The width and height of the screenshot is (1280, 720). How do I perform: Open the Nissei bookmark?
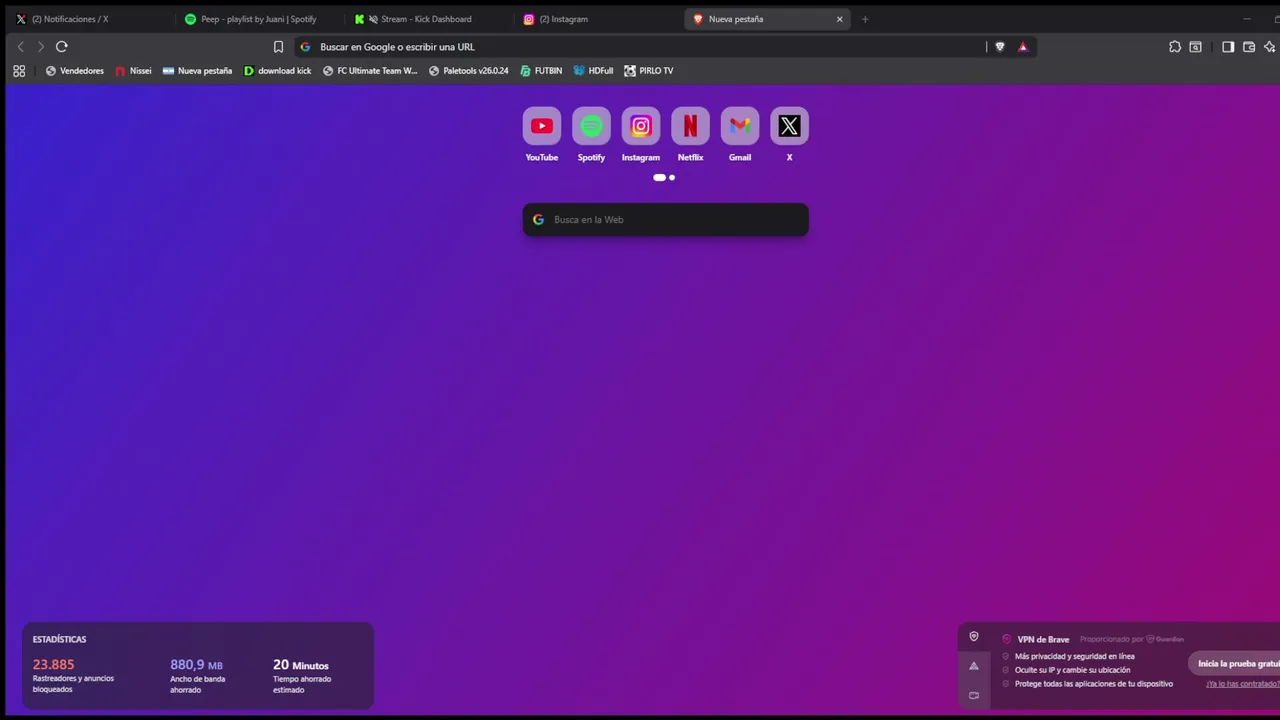[133, 71]
